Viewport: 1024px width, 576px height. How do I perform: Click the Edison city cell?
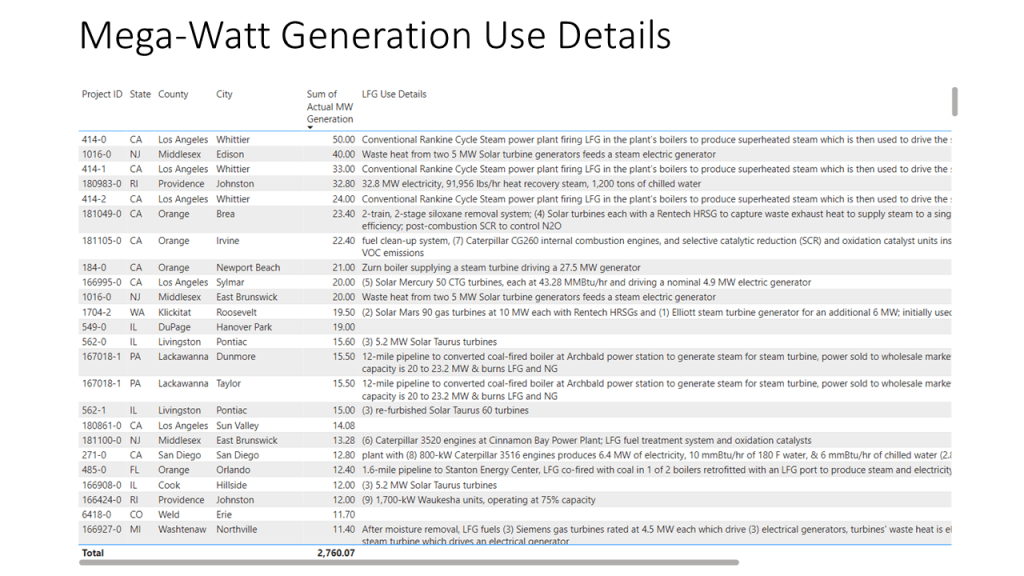point(230,155)
